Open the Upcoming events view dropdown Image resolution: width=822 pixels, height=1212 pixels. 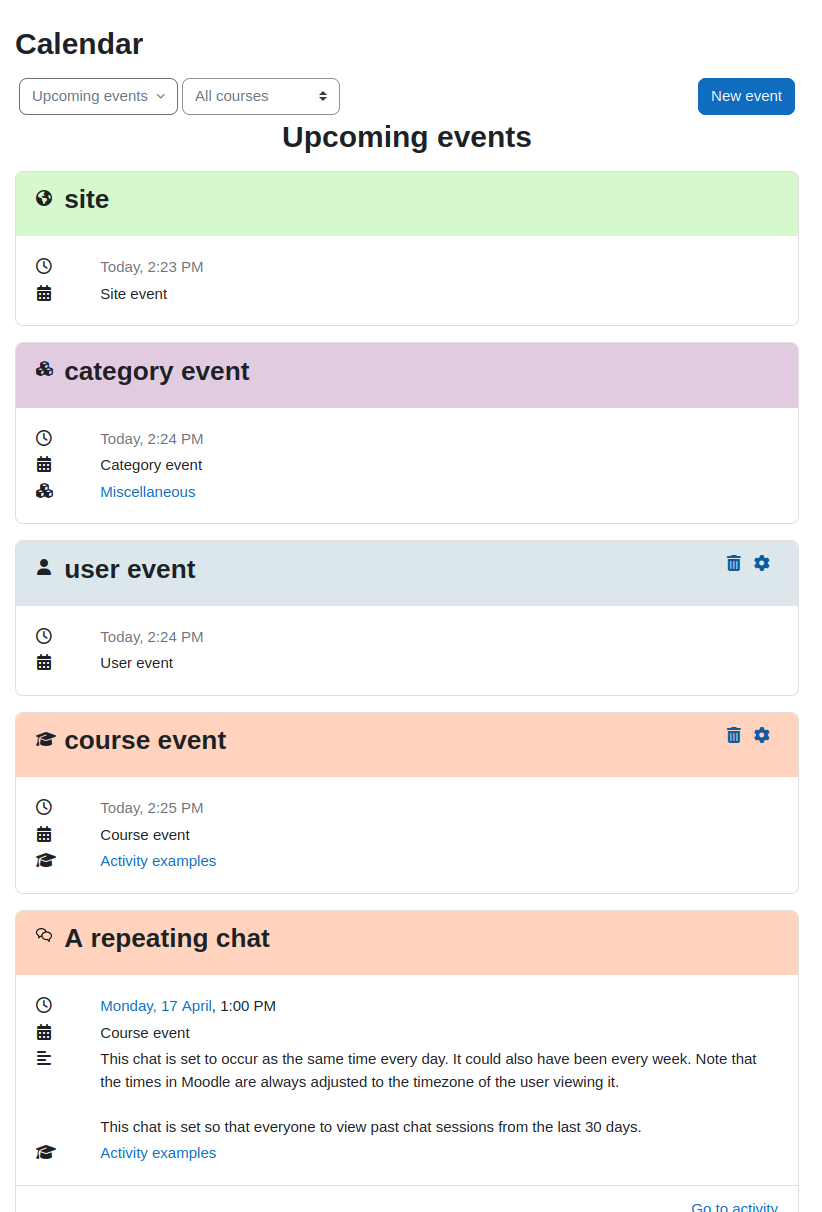pos(98,96)
